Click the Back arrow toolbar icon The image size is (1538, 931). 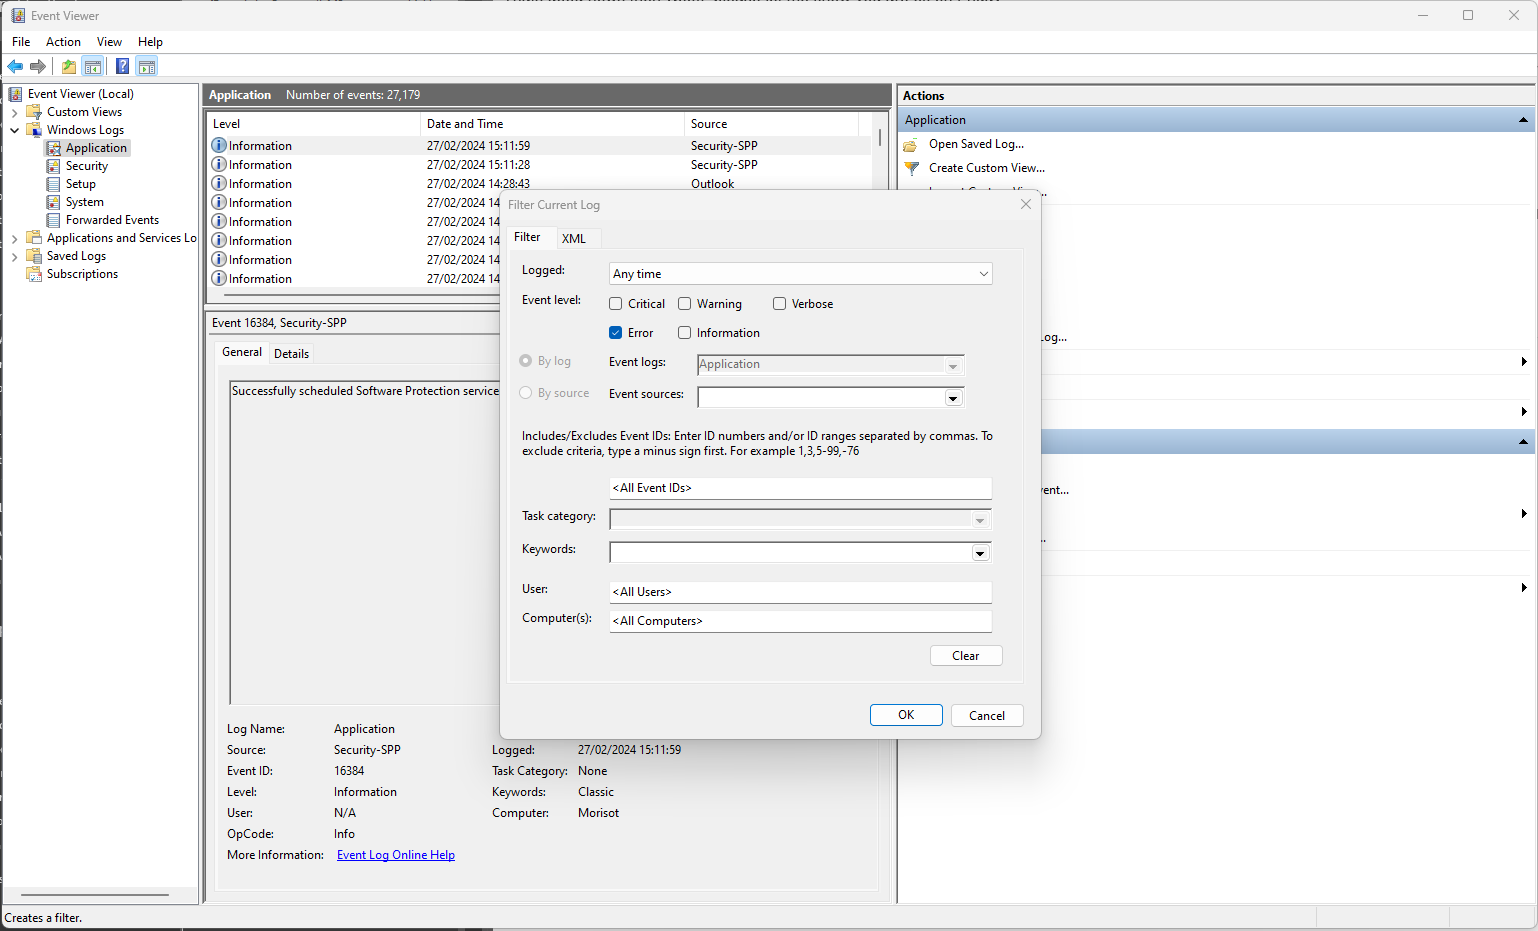(x=15, y=67)
